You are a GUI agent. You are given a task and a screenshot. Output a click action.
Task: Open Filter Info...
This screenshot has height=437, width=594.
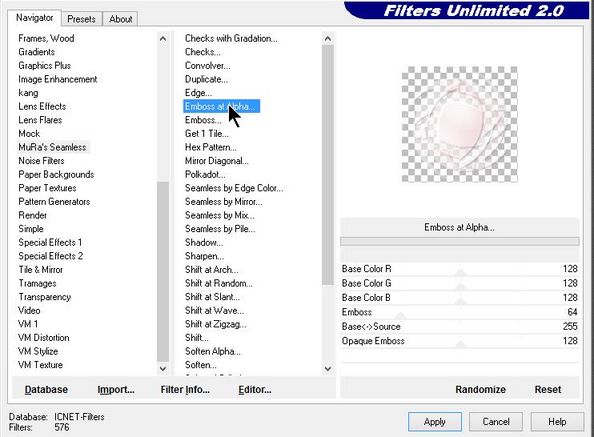185,389
